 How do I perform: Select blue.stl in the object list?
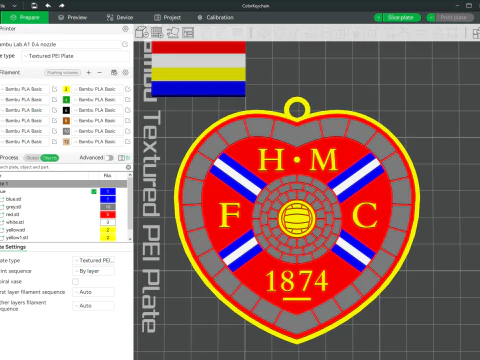point(13,199)
